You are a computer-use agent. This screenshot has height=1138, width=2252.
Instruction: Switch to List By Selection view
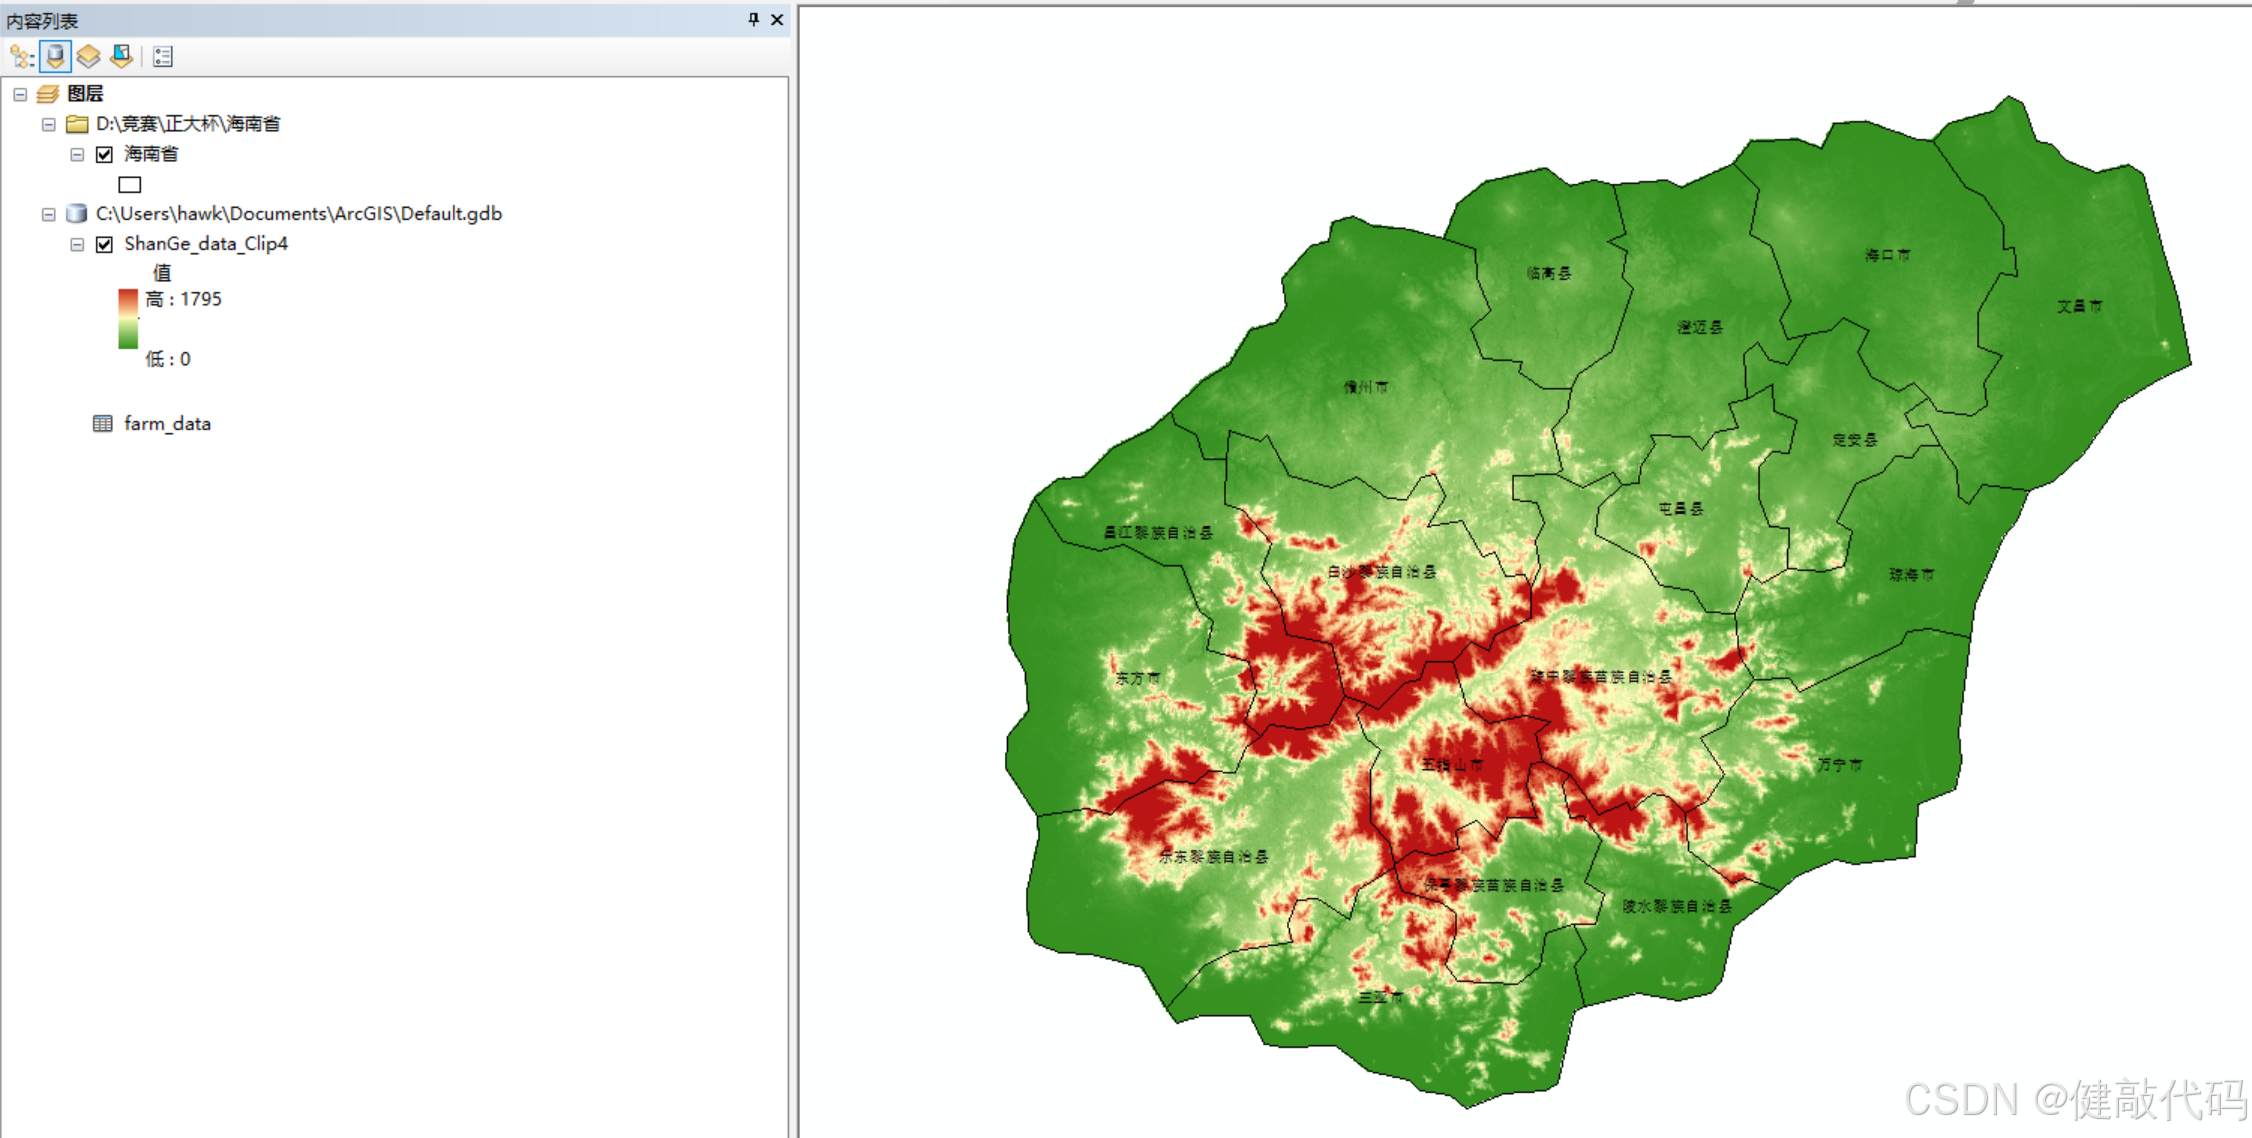(x=122, y=57)
